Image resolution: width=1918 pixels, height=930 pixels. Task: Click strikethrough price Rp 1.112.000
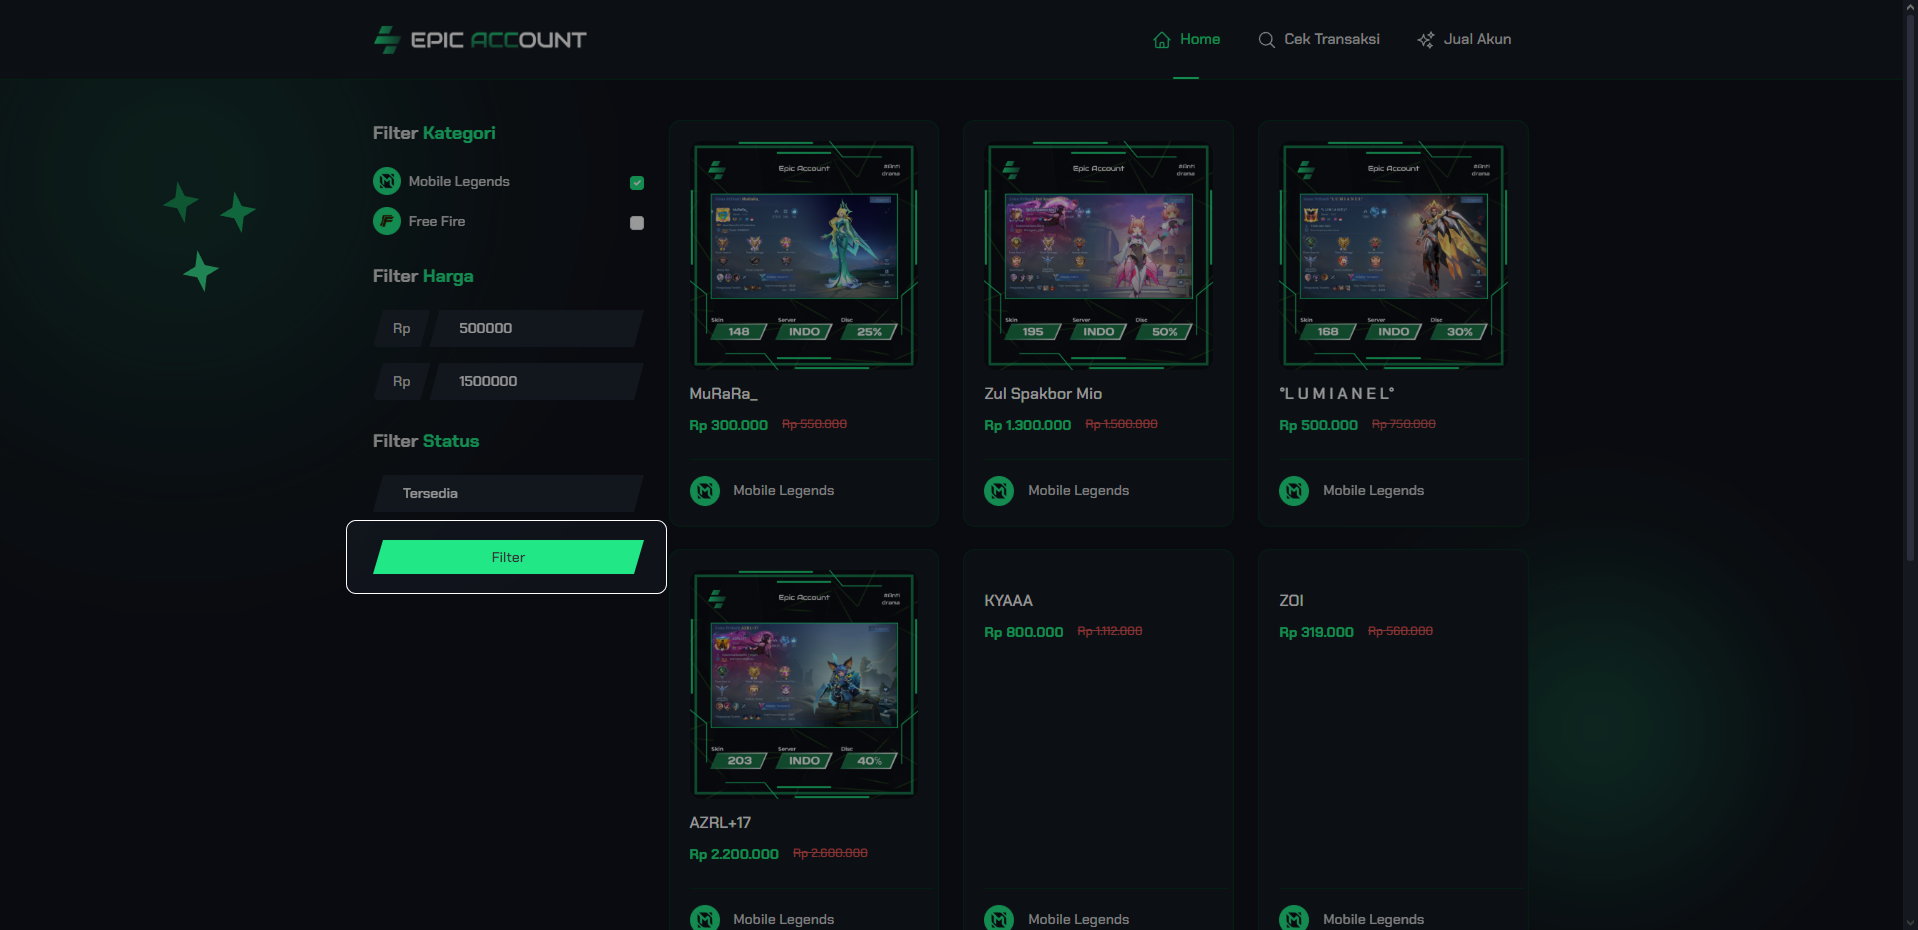pyautogui.click(x=1109, y=631)
